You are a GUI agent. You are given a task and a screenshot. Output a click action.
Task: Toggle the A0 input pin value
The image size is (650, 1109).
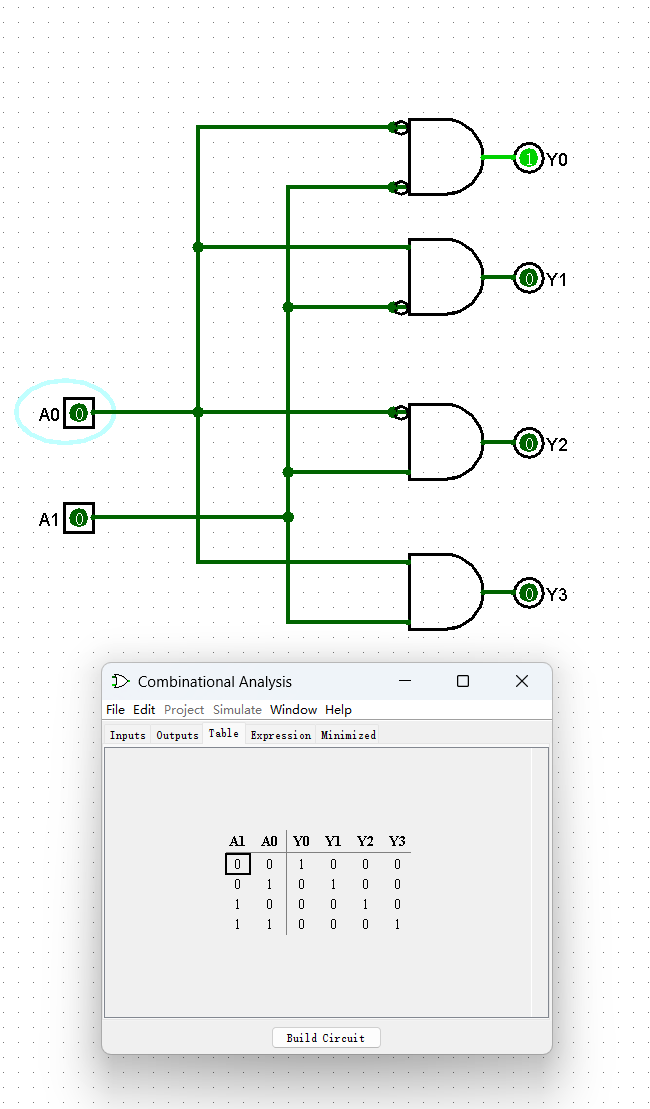[79, 412]
